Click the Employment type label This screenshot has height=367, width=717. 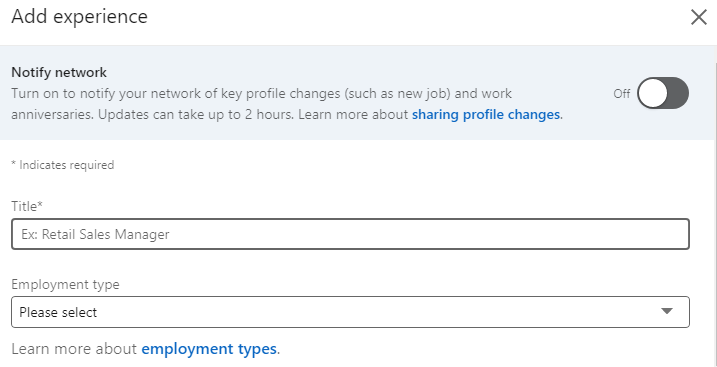(65, 285)
